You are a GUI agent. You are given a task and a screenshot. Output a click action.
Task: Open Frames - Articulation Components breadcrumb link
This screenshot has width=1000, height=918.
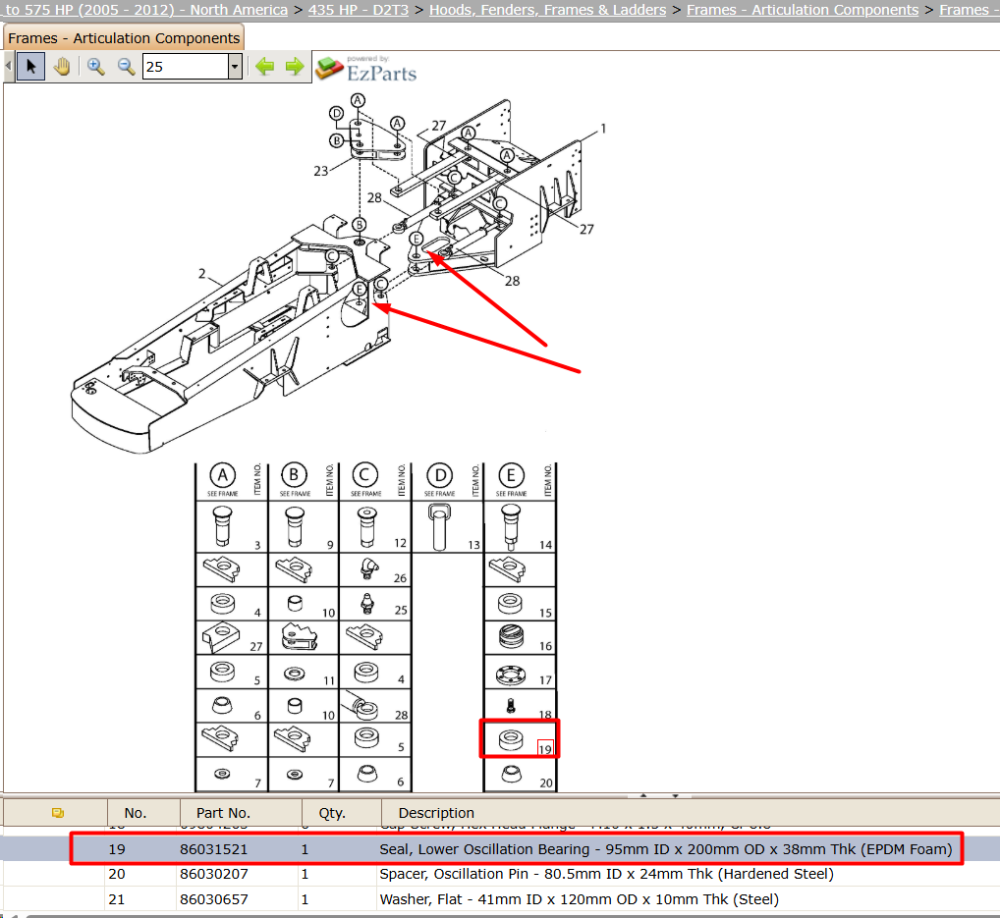coord(802,10)
